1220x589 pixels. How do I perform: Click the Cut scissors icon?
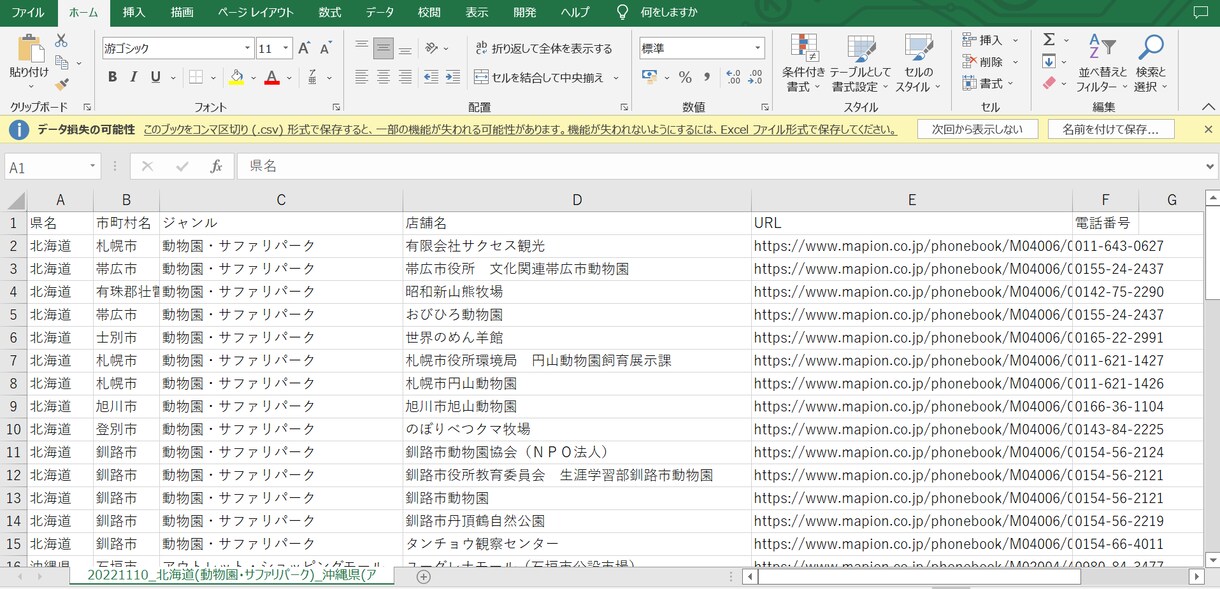click(62, 40)
